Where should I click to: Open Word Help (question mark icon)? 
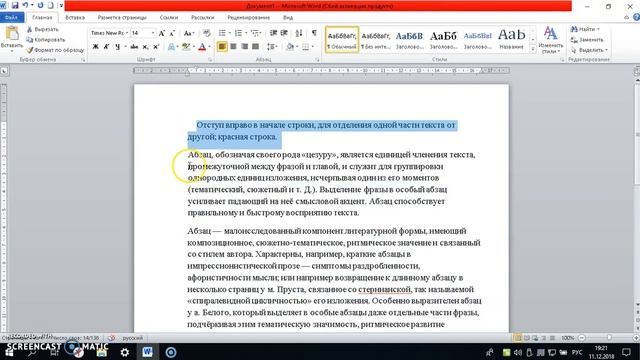coord(636,17)
